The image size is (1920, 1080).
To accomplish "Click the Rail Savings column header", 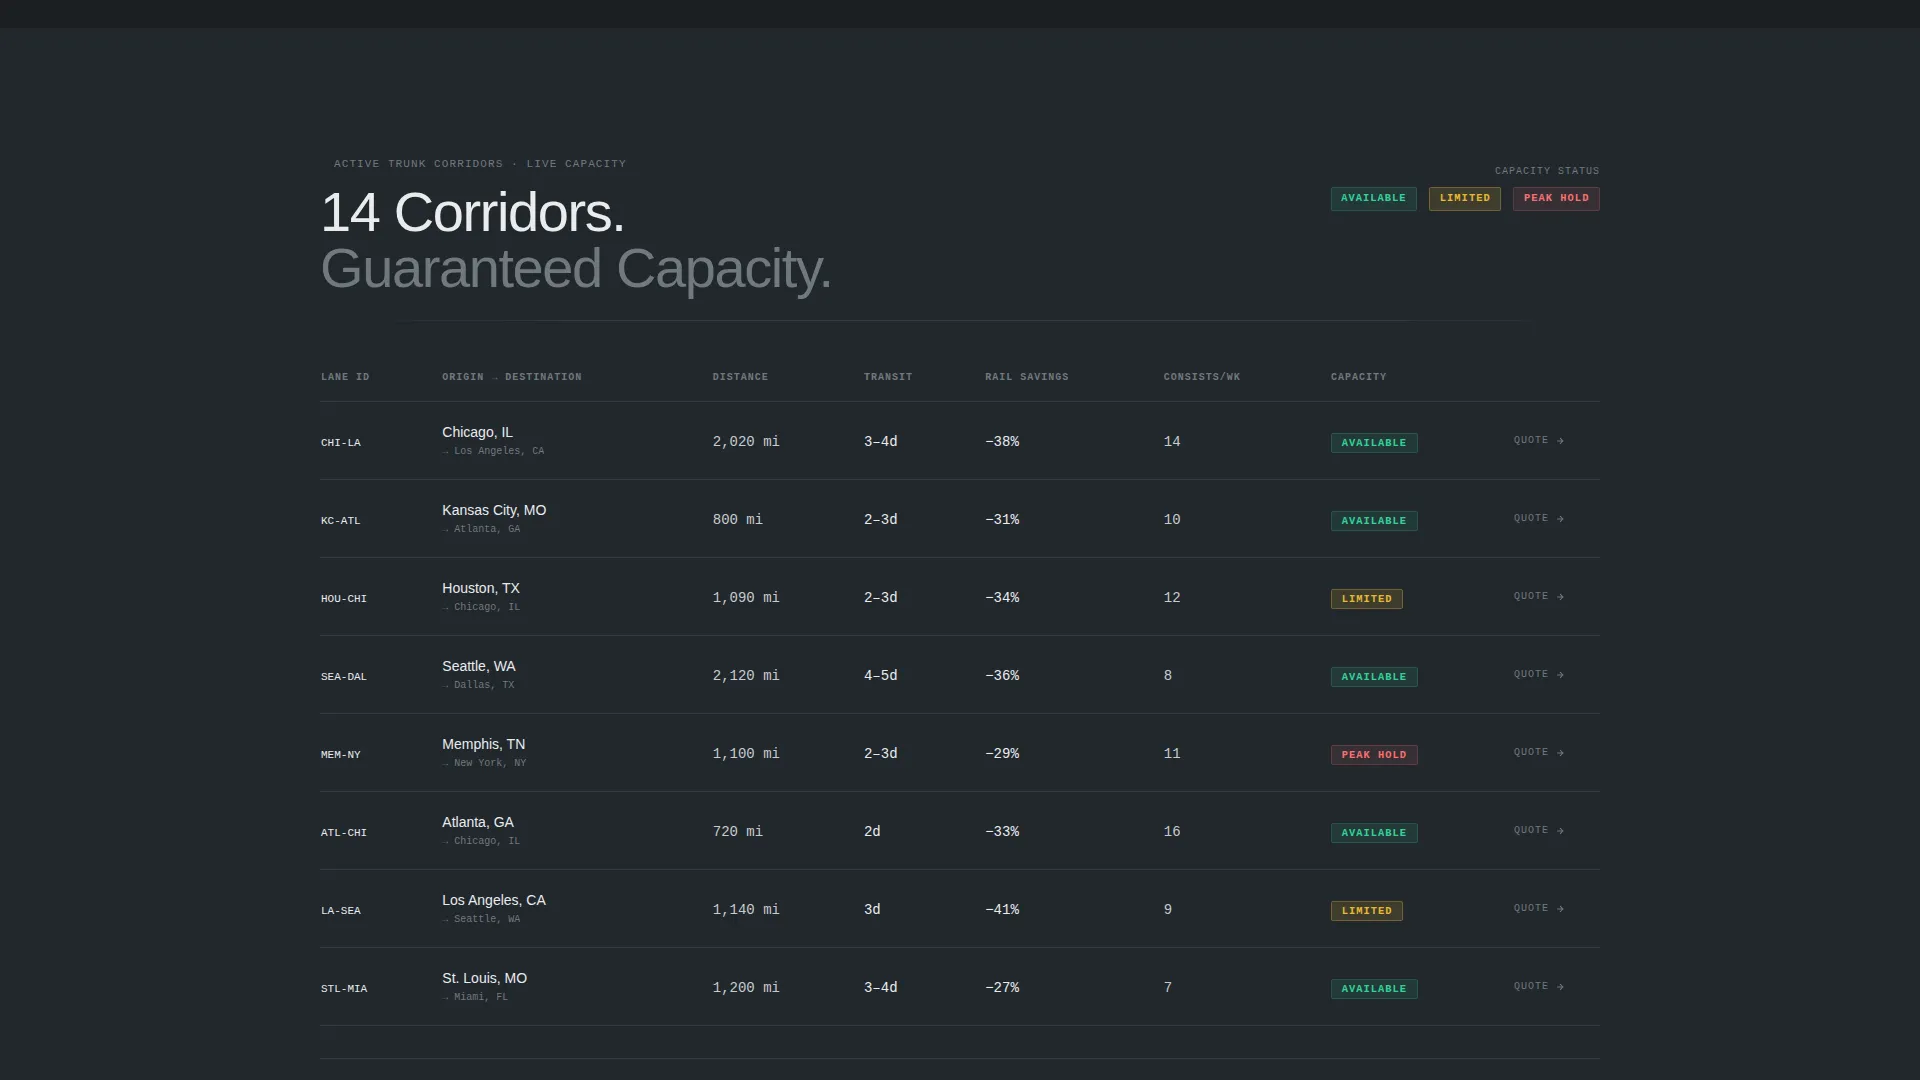I will coord(1026,377).
